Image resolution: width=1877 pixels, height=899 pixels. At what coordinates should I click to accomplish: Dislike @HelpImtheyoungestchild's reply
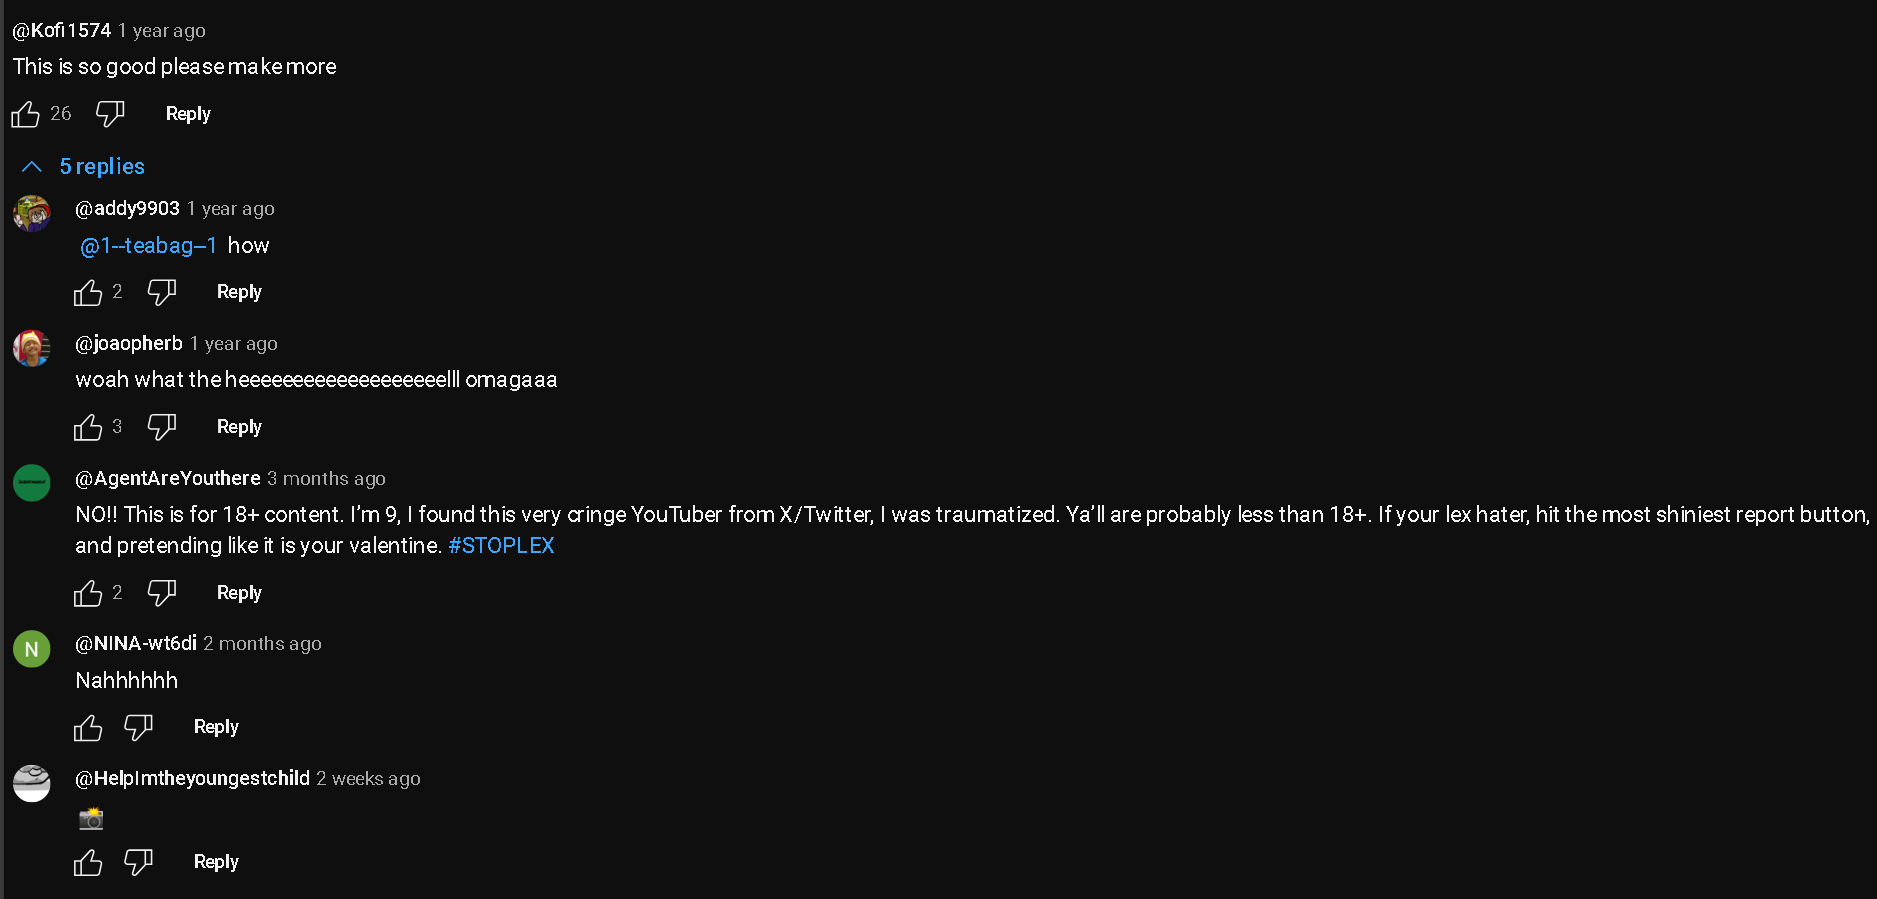tap(138, 862)
